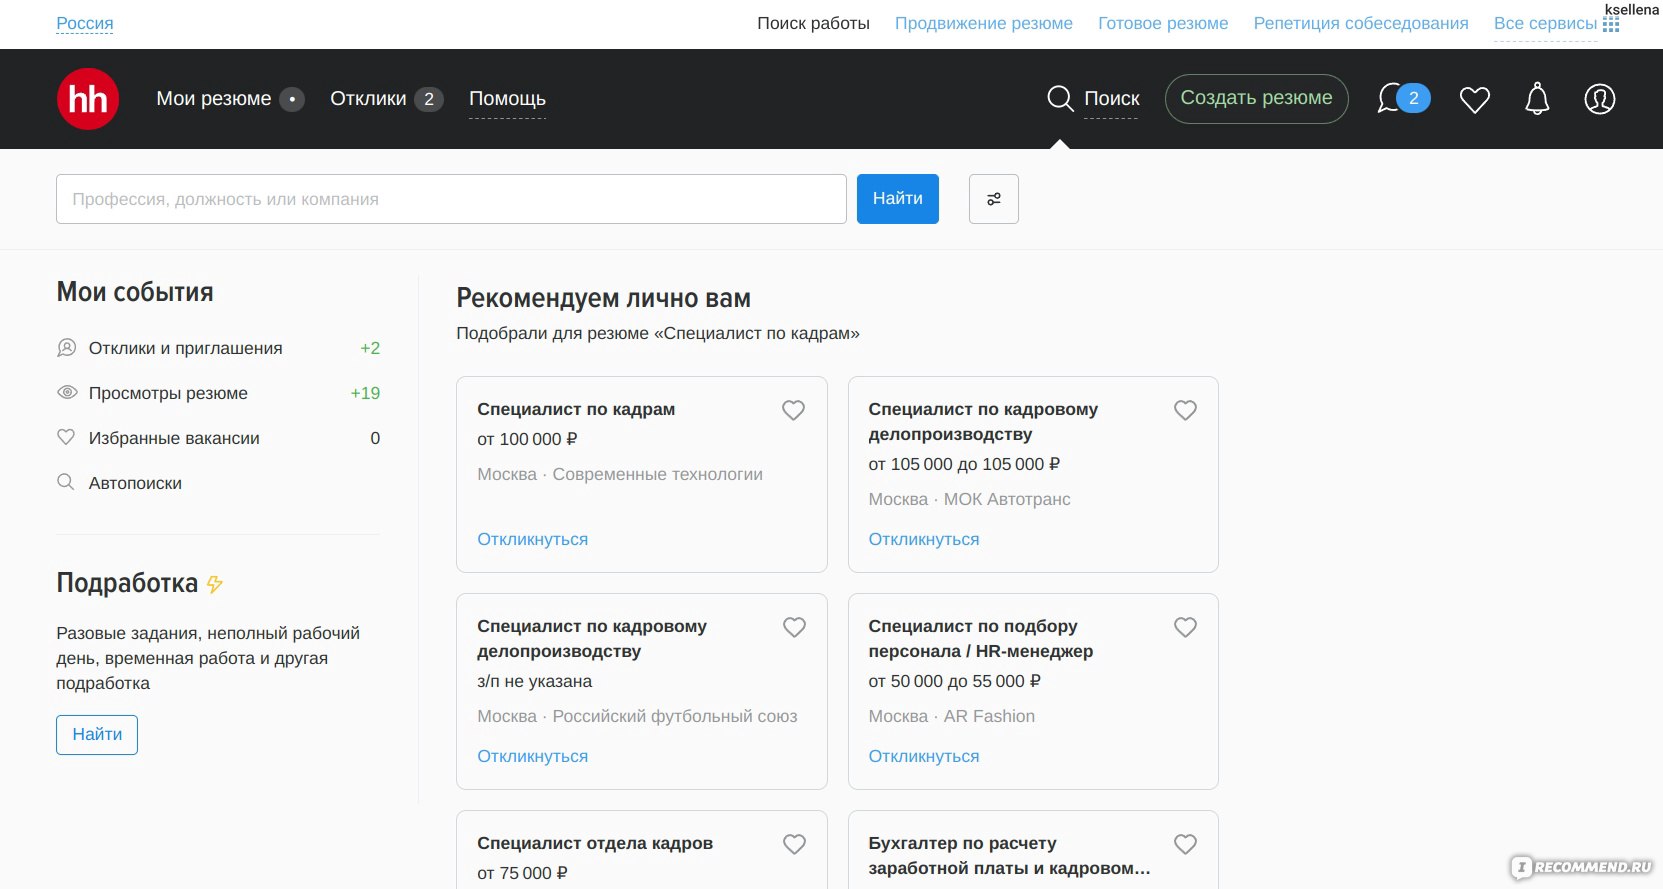Respond to Российский футбольный союз vacancy
The width and height of the screenshot is (1663, 889).
tap(533, 756)
